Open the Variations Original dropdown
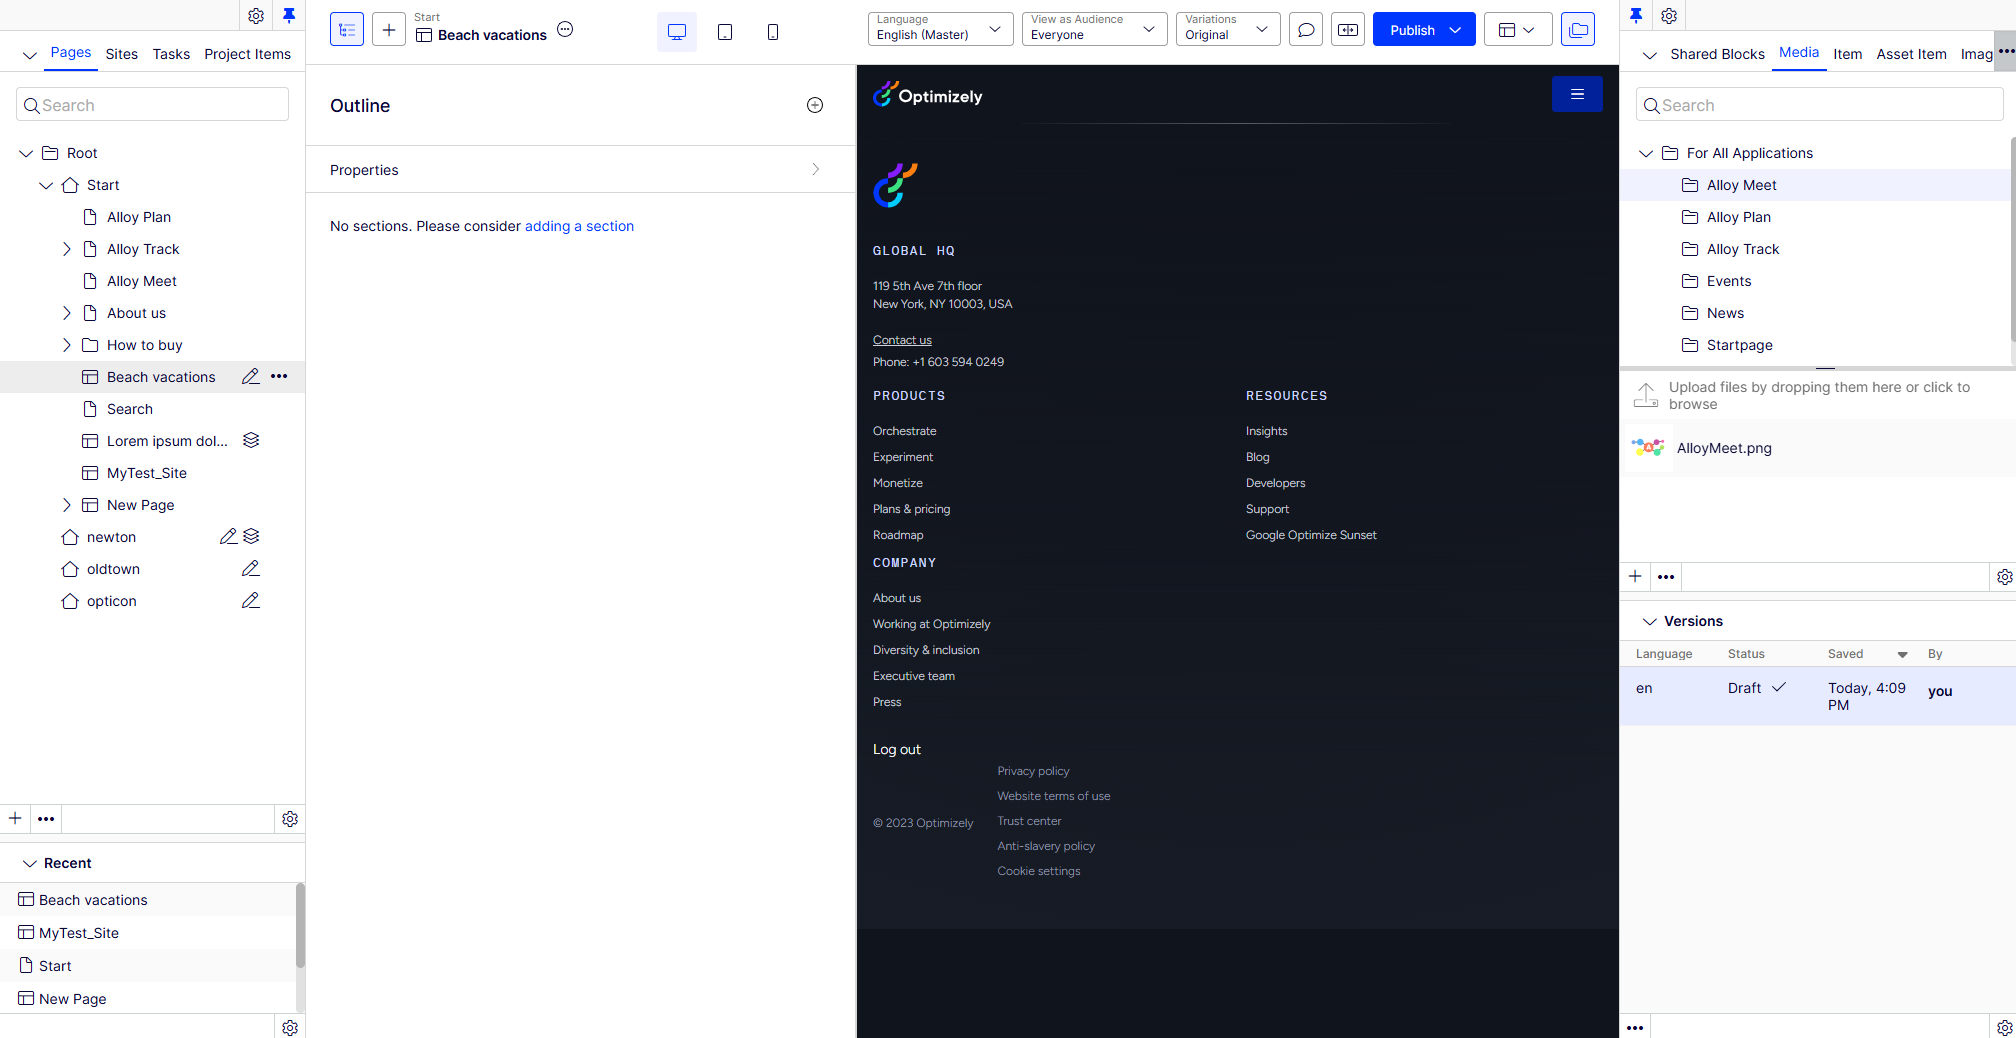Screen dimensions: 2016x1038 click(x=1228, y=29)
